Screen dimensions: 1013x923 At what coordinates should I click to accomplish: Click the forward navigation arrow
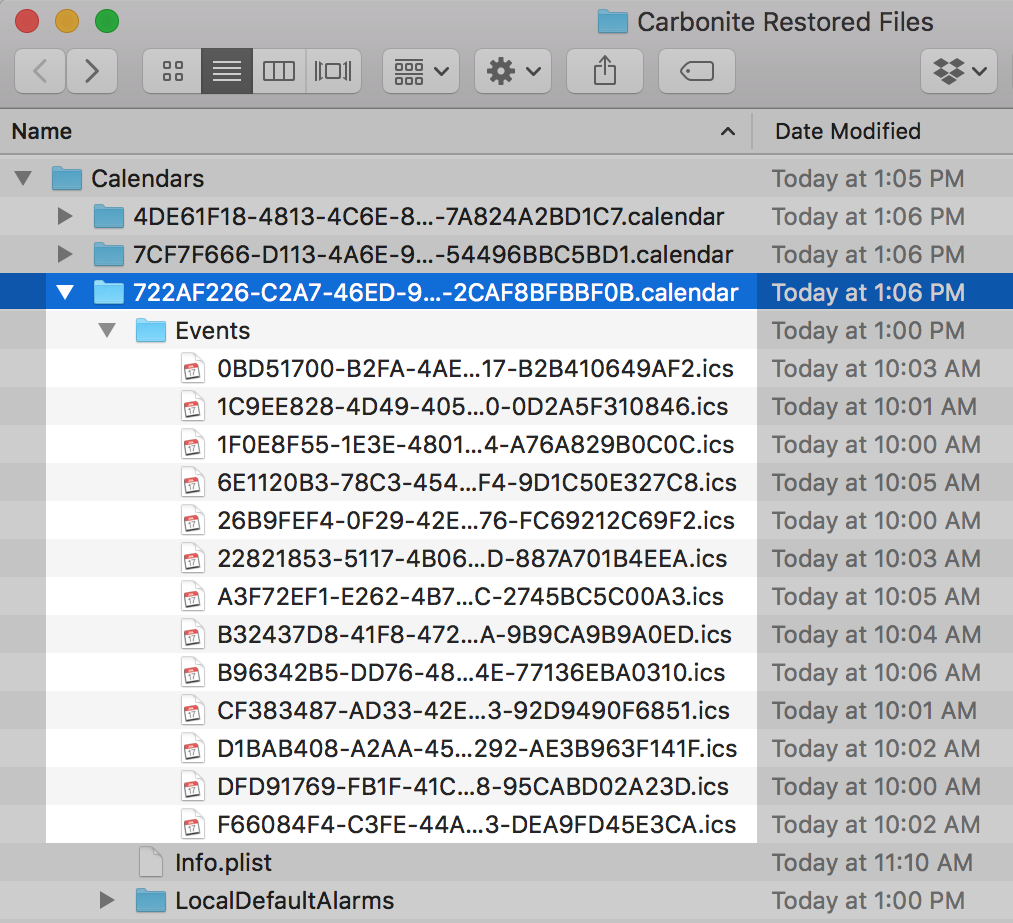[x=91, y=70]
